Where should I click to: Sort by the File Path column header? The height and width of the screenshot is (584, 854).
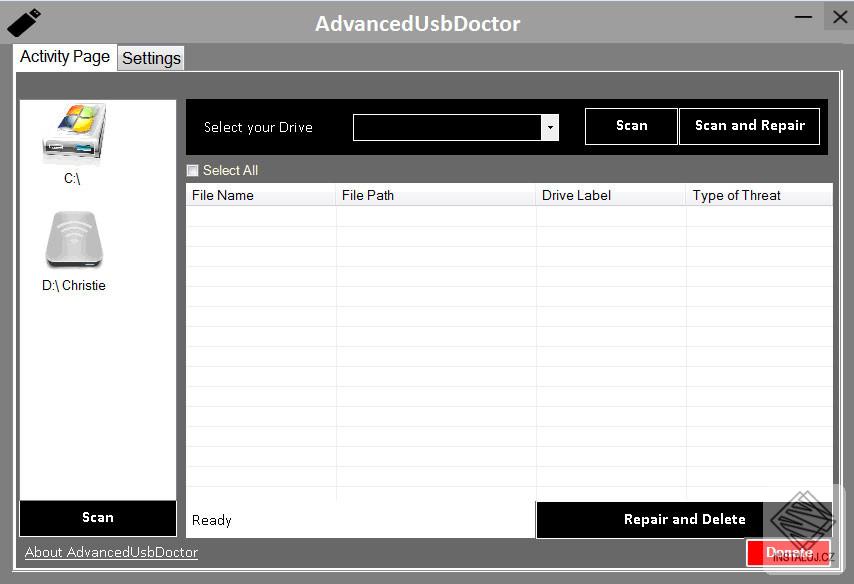pyautogui.click(x=436, y=195)
